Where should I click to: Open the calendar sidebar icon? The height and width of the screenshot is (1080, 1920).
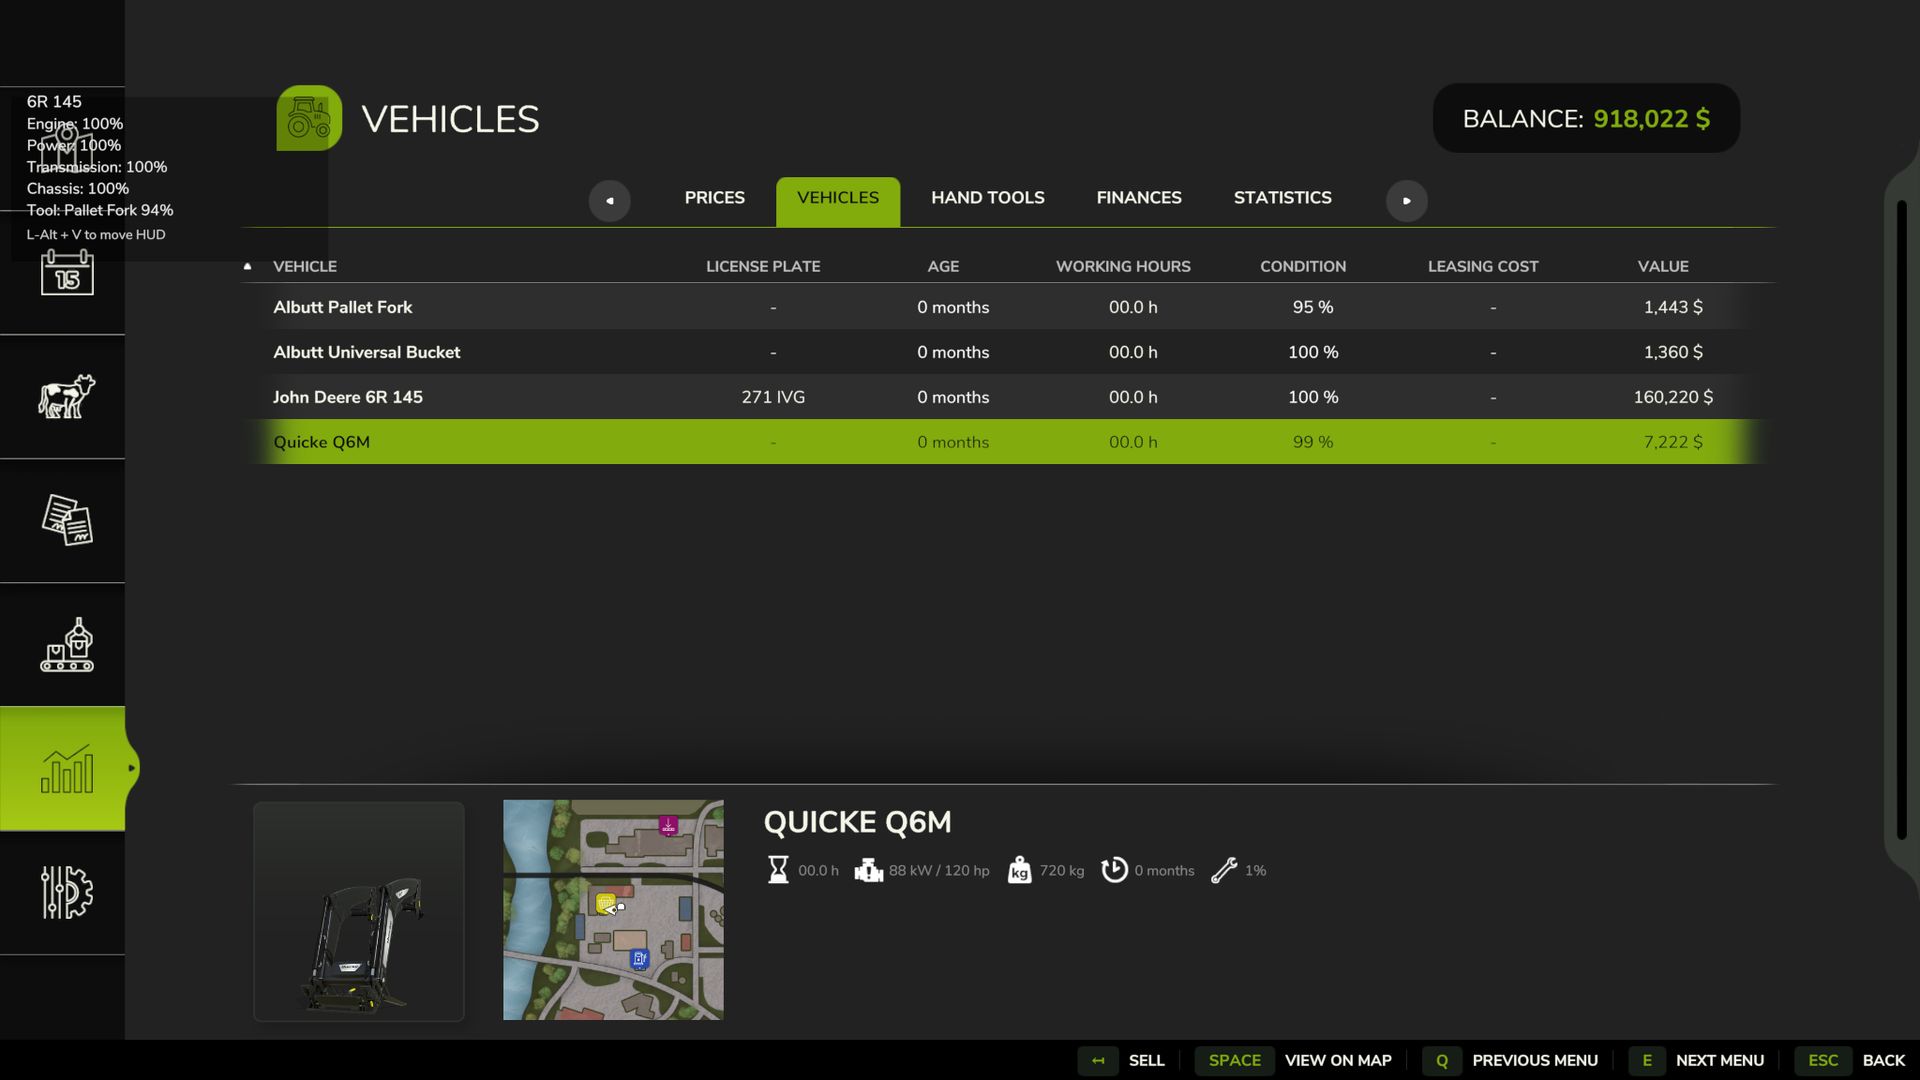(66, 272)
